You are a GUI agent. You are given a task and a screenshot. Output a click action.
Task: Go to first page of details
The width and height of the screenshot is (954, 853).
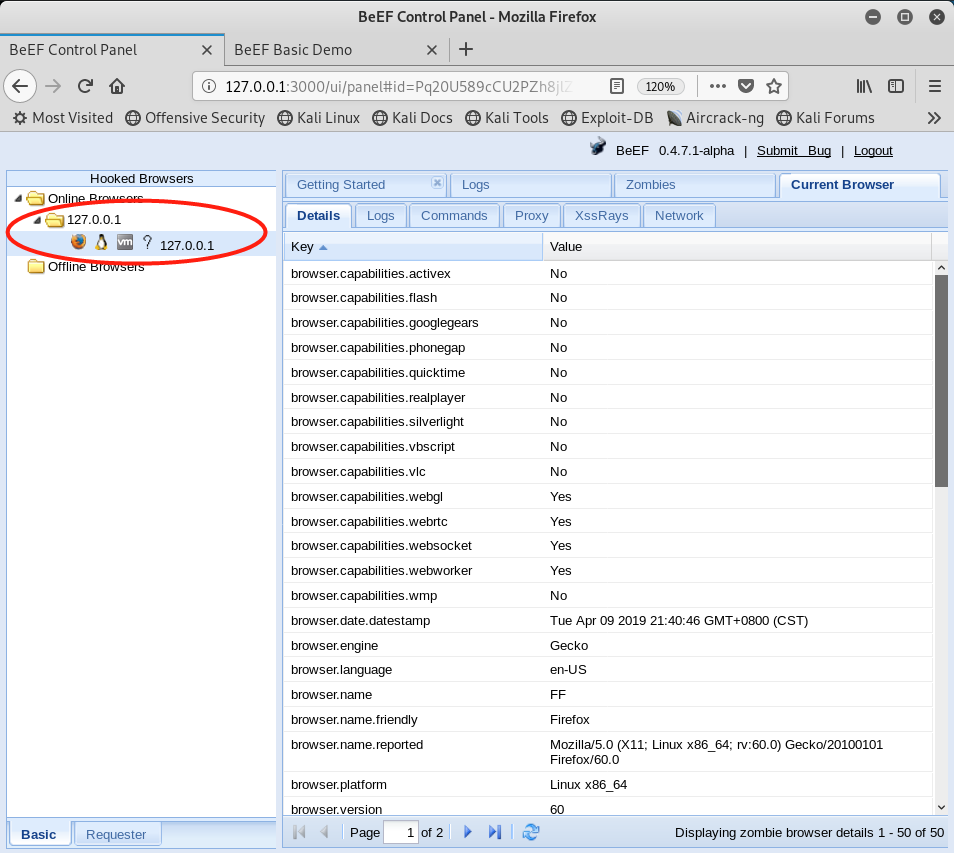point(299,832)
